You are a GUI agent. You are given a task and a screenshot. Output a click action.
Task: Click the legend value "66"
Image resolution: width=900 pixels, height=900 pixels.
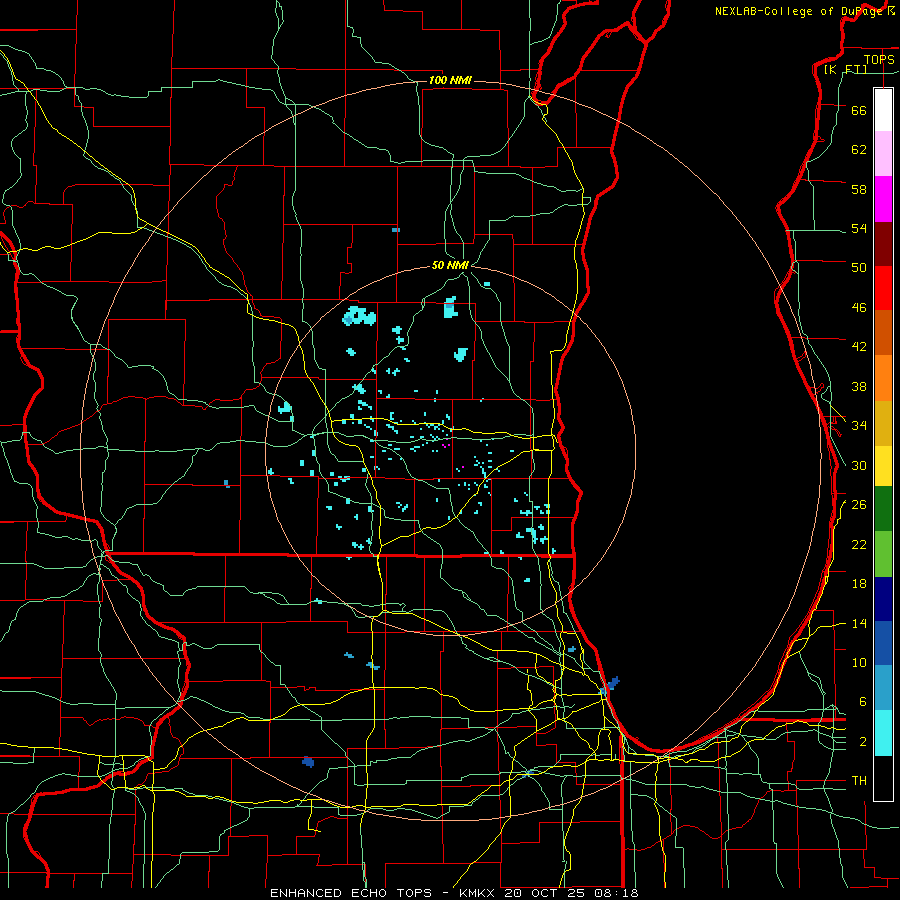[x=859, y=110]
